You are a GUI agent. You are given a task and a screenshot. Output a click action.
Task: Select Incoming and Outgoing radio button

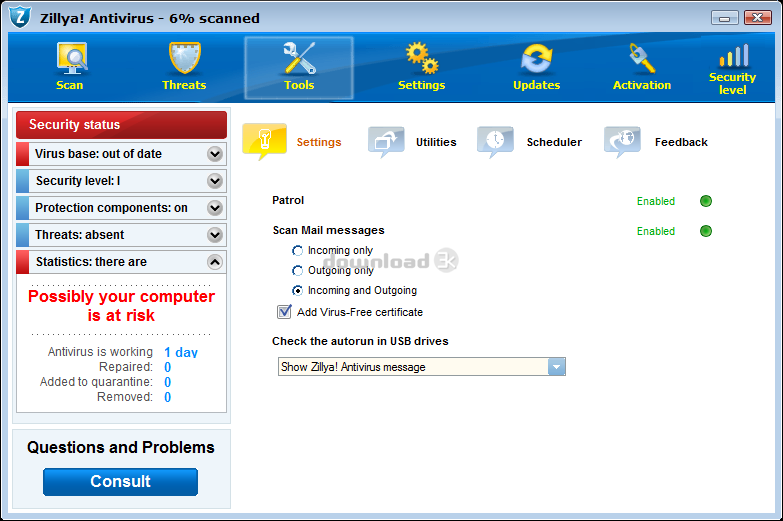coord(297,290)
